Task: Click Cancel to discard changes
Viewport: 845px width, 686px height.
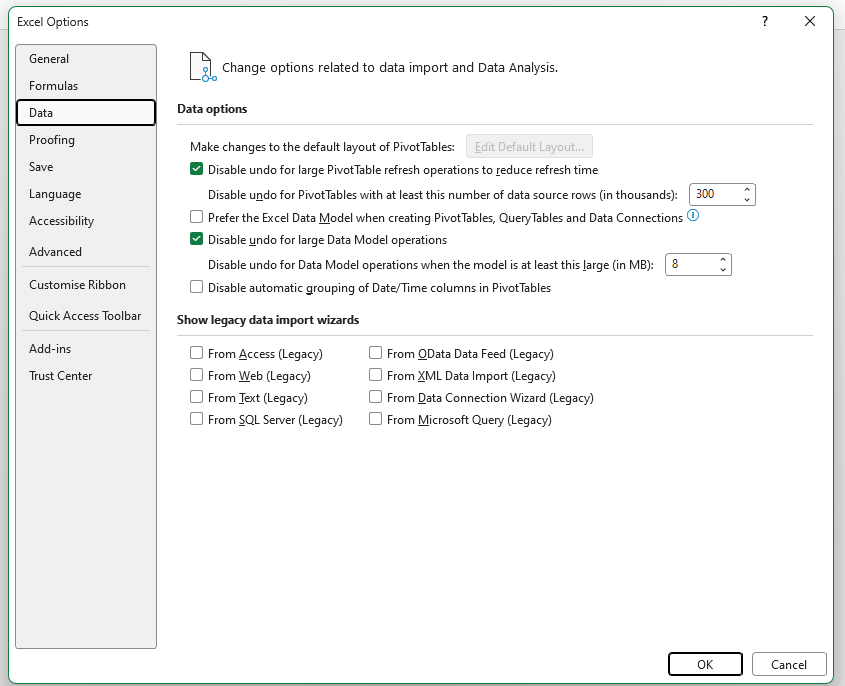Action: point(789,664)
